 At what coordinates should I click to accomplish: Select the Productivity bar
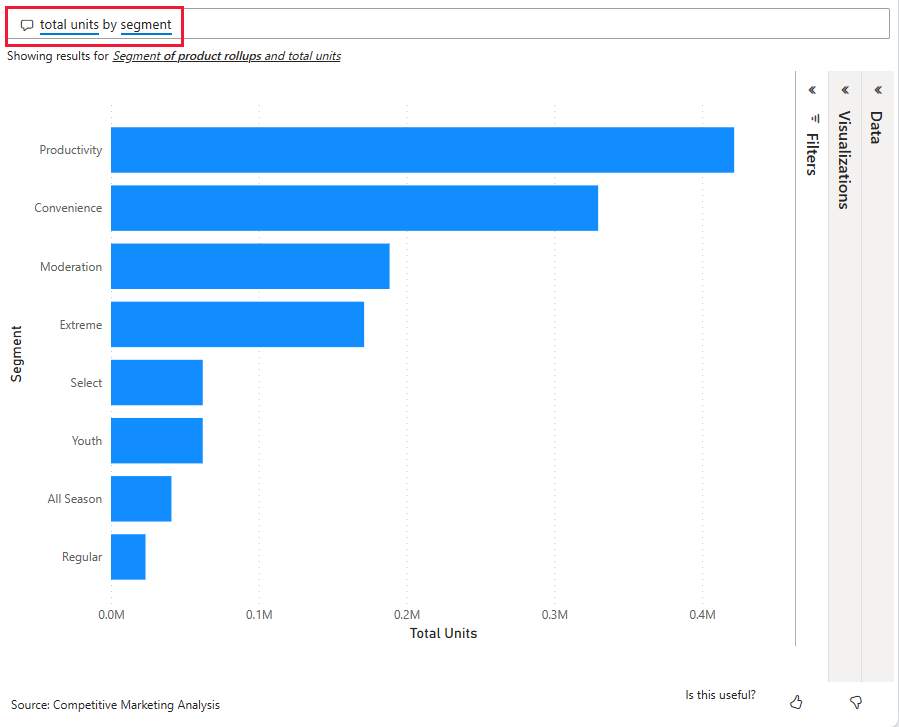point(422,150)
